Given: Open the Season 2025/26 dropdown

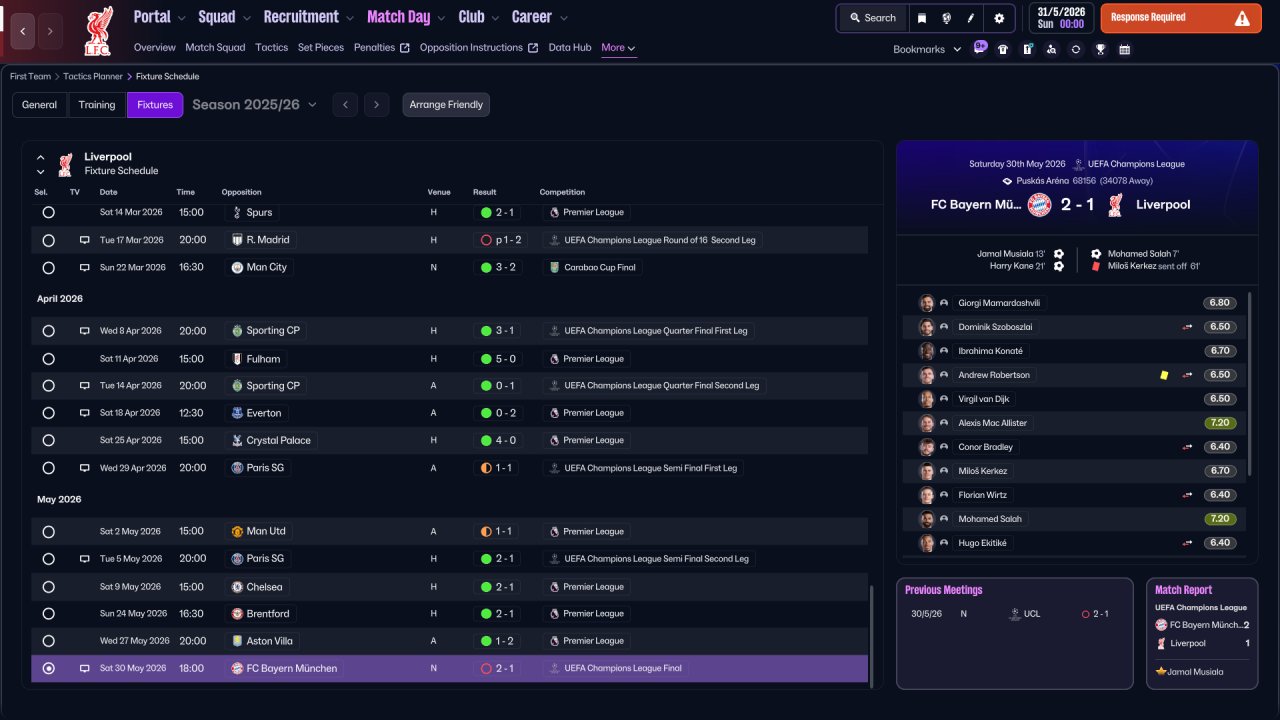Looking at the screenshot, I should (x=254, y=104).
